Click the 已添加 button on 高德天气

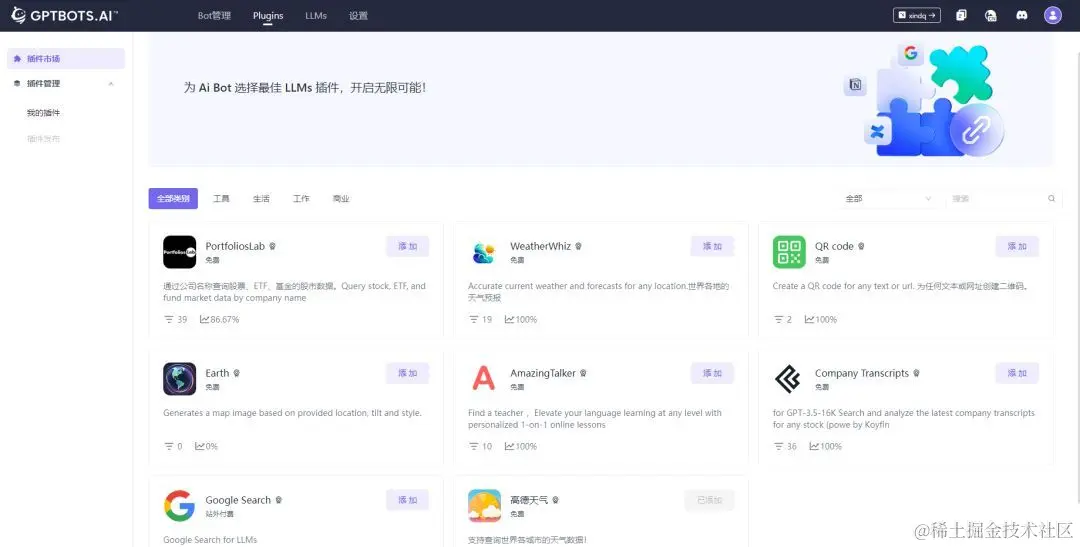[x=709, y=499]
